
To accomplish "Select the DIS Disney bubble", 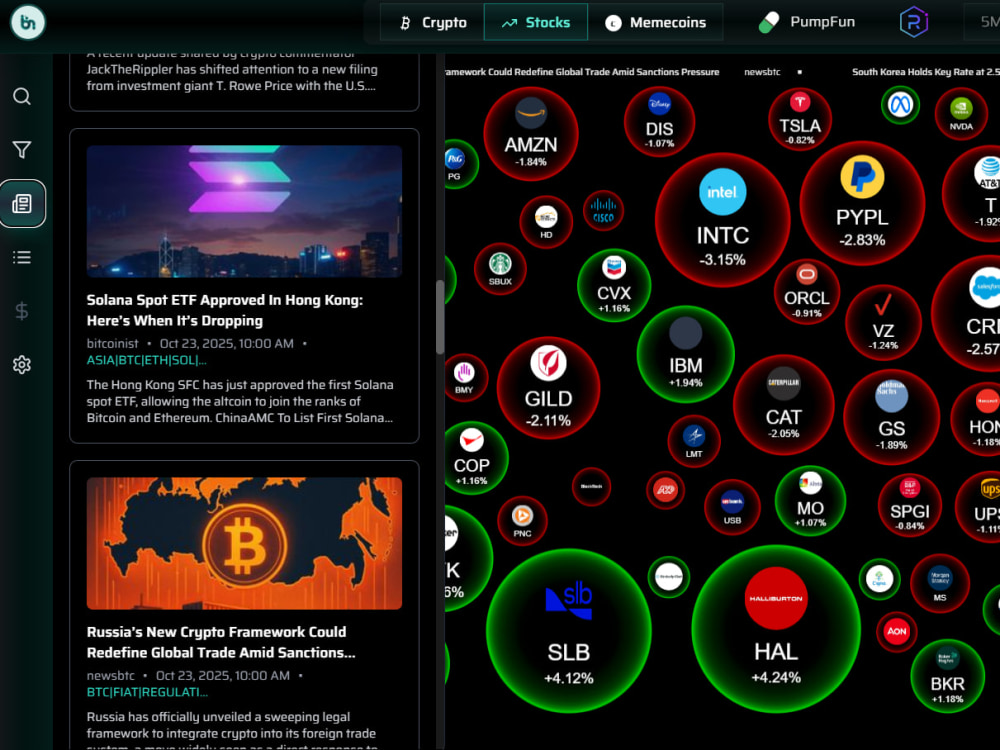I will (x=659, y=121).
